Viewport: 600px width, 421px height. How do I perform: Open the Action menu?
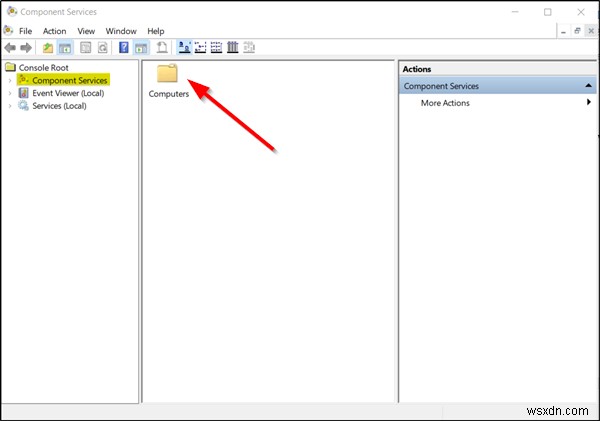click(x=54, y=31)
